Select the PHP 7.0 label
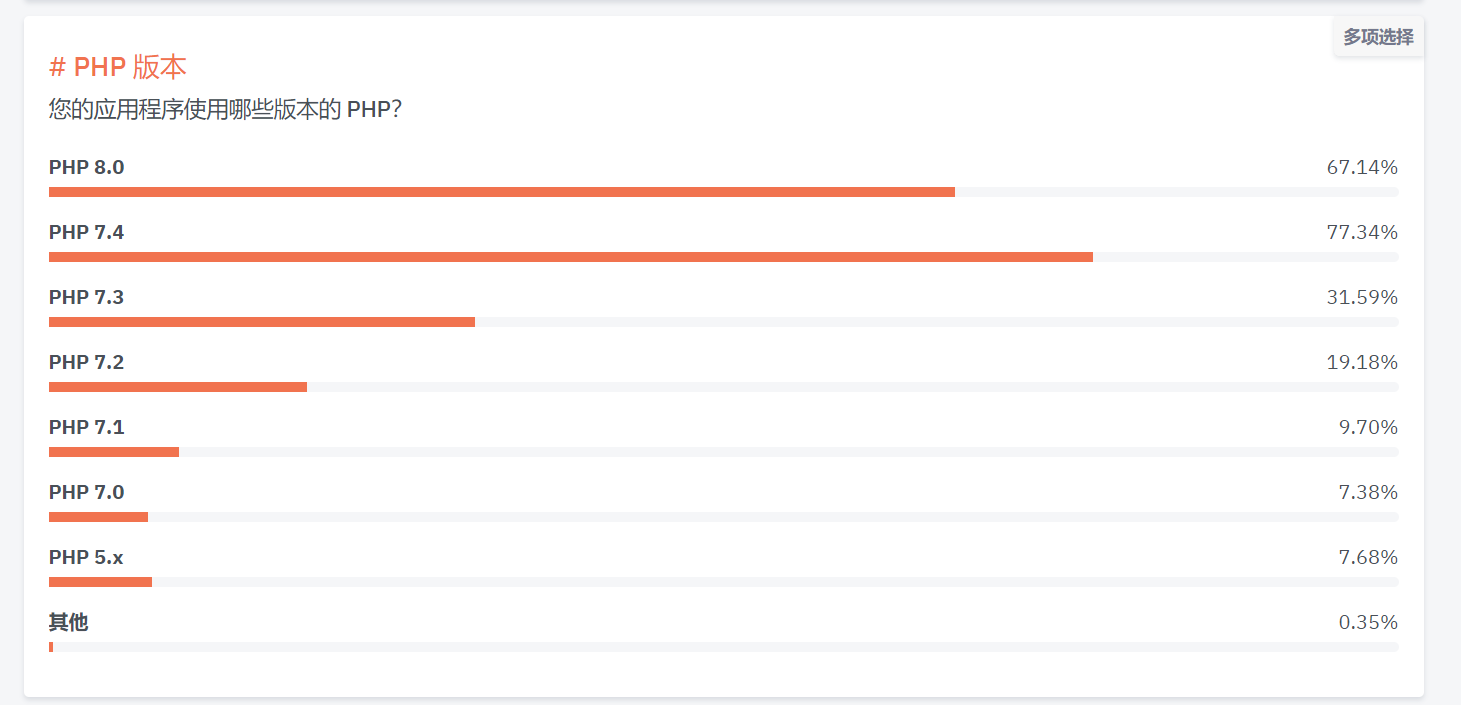Image resolution: width=1461 pixels, height=705 pixels. pos(87,492)
